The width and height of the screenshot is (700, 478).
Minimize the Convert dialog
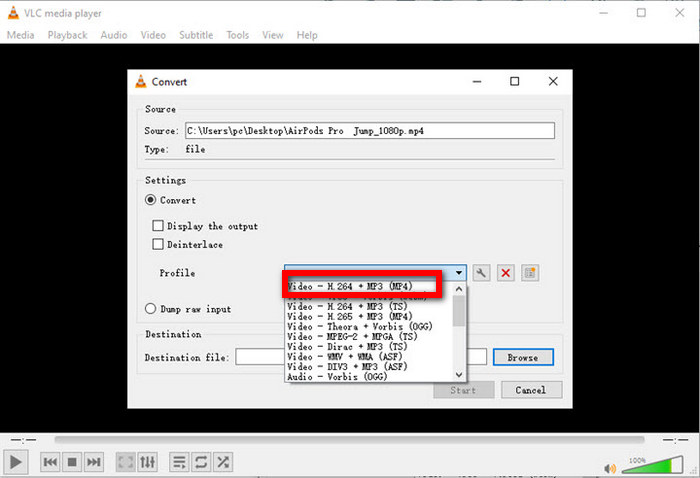point(477,81)
